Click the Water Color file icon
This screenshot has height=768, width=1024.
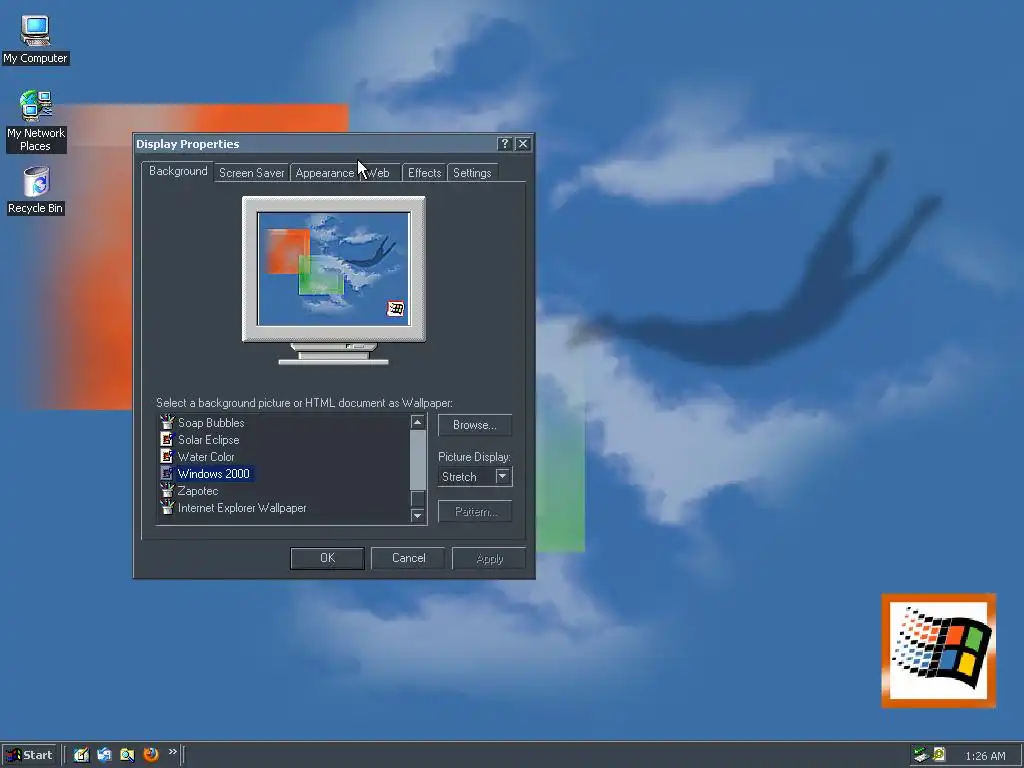click(167, 456)
